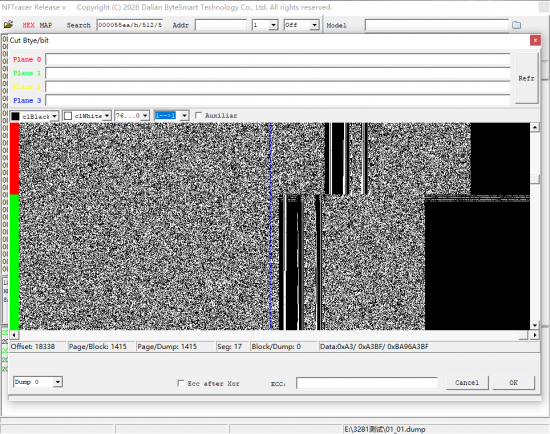Open the clBlack color dropdown
This screenshot has width=550, height=434.
54,116
